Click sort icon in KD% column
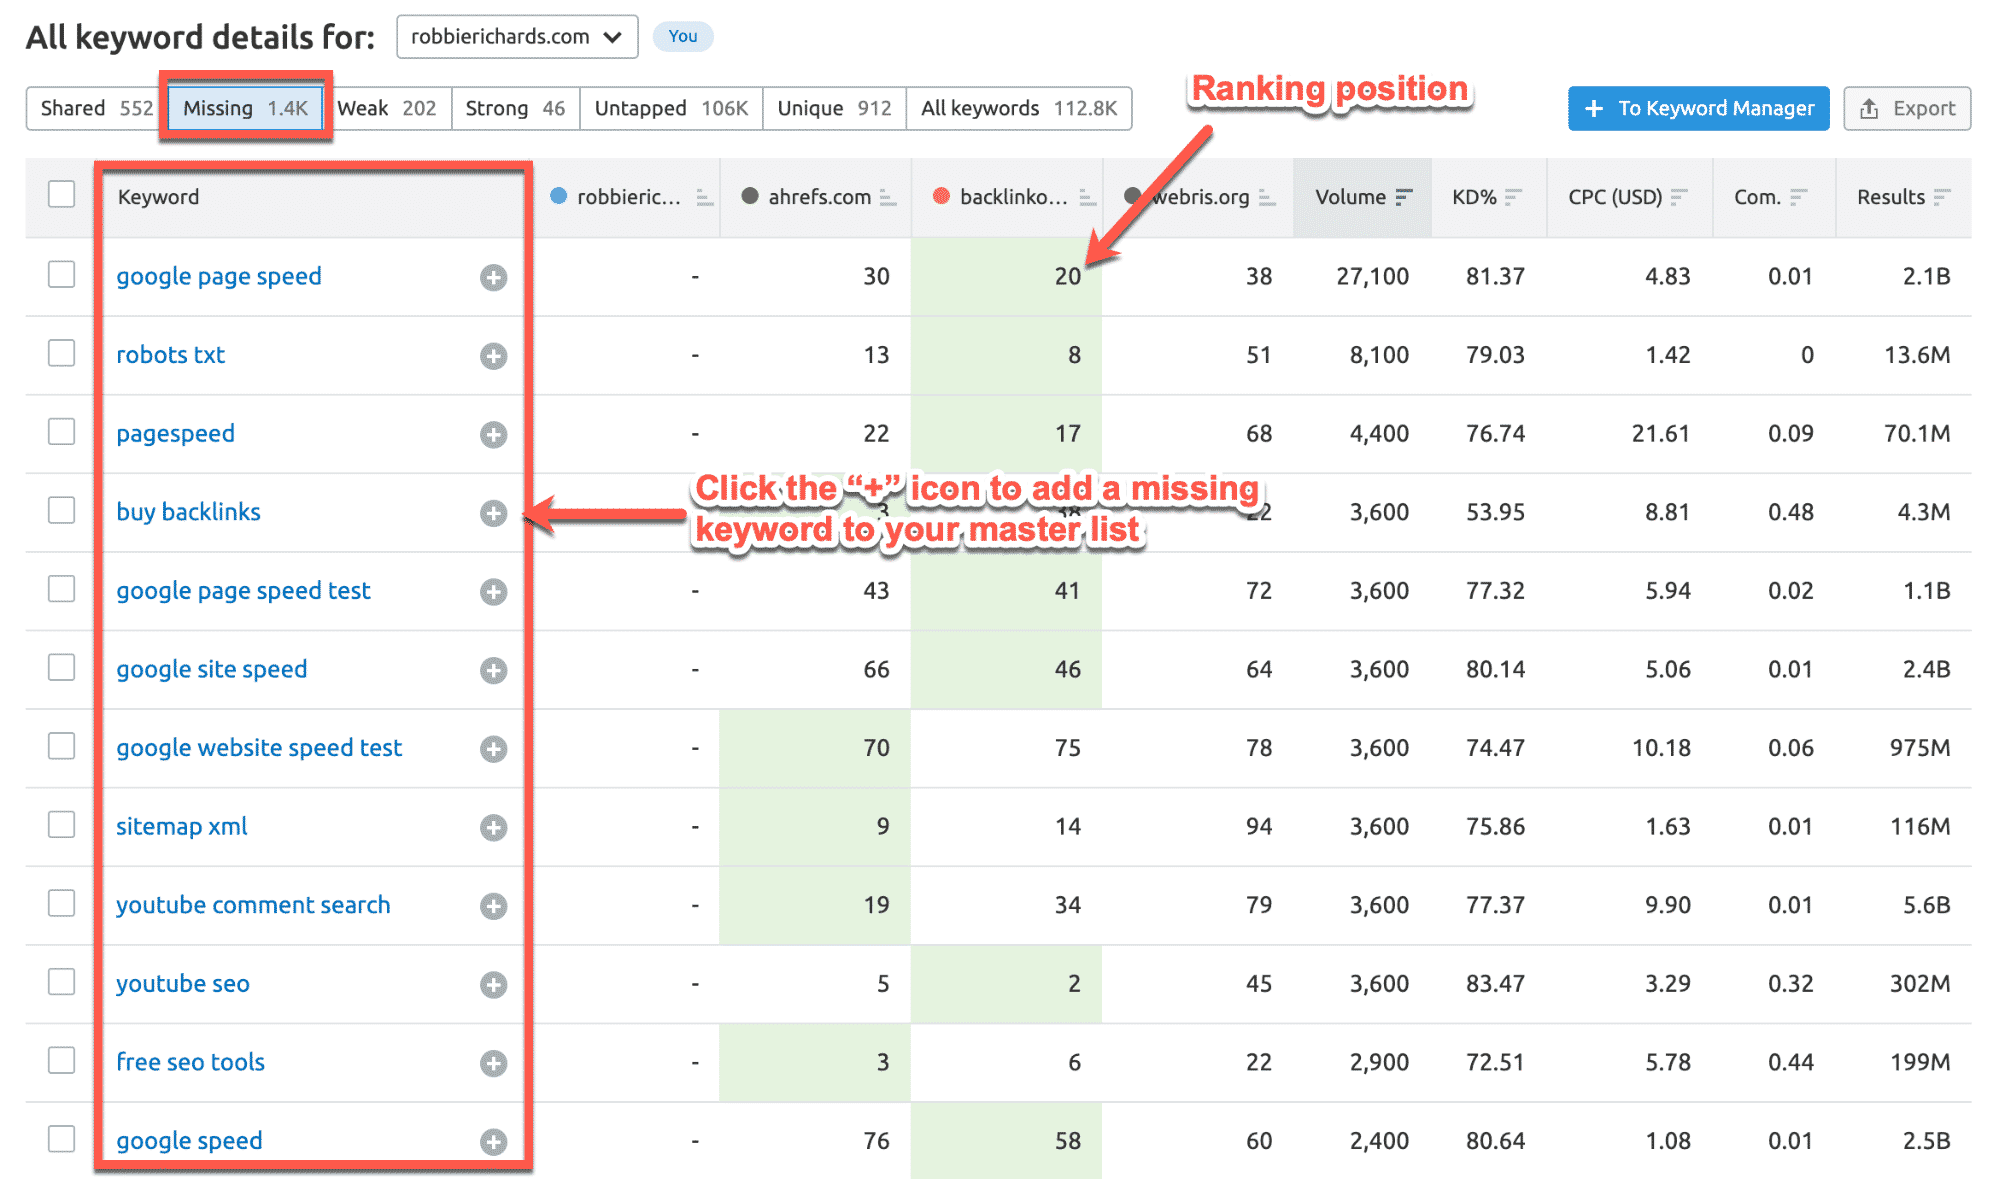The width and height of the screenshot is (1999, 1179). 1513,197
